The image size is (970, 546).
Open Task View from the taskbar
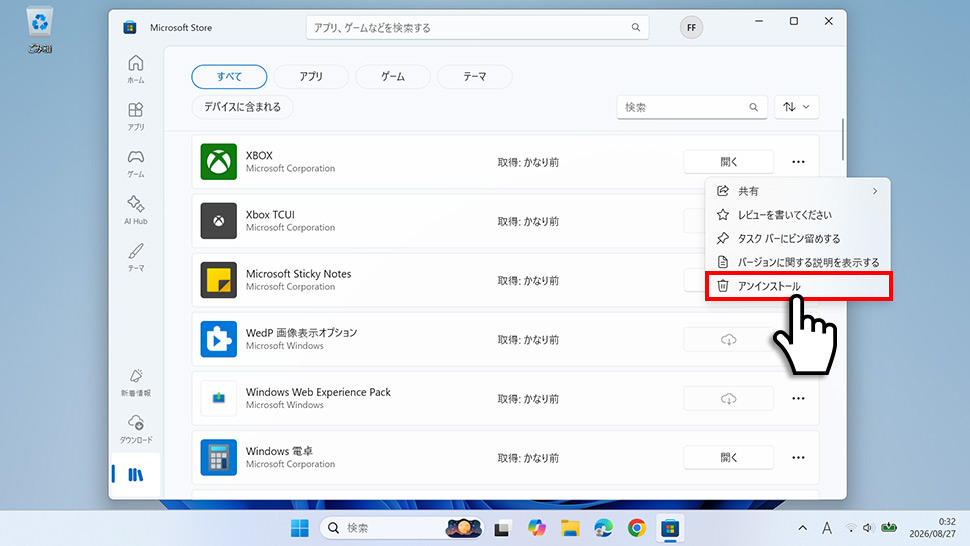(x=502, y=528)
